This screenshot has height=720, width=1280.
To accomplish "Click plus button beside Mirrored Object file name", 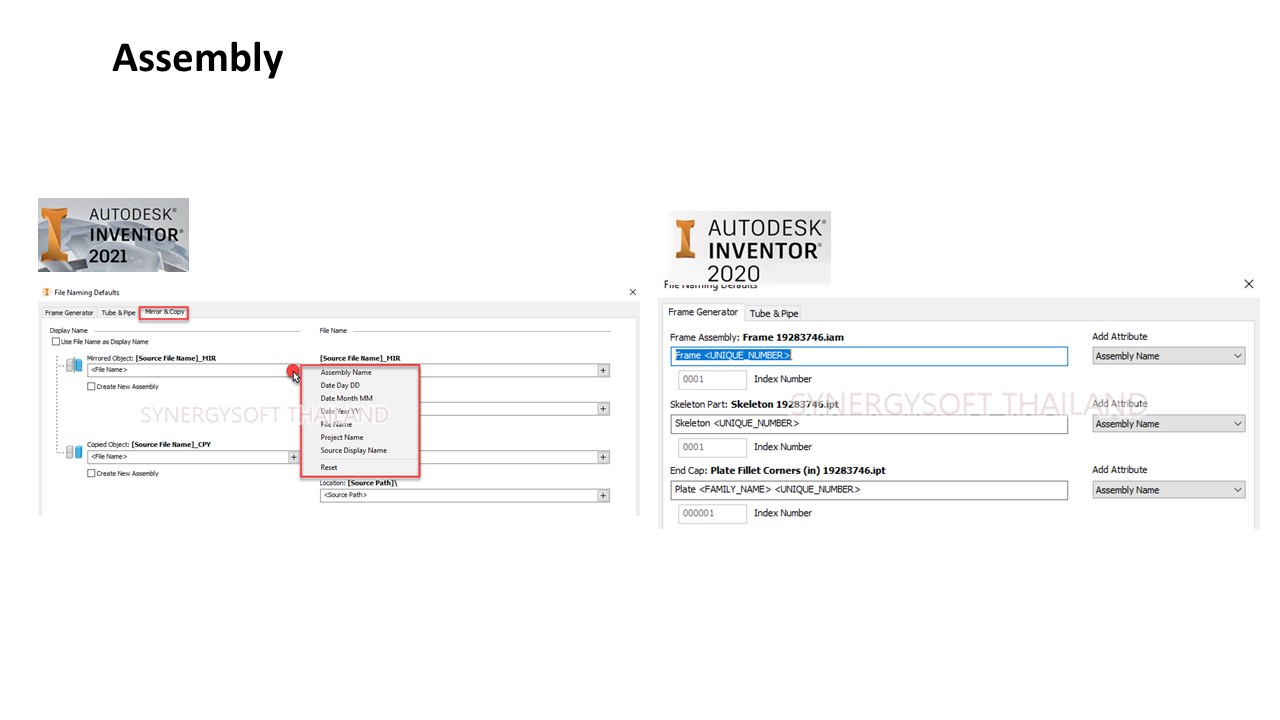I will pyautogui.click(x=603, y=370).
